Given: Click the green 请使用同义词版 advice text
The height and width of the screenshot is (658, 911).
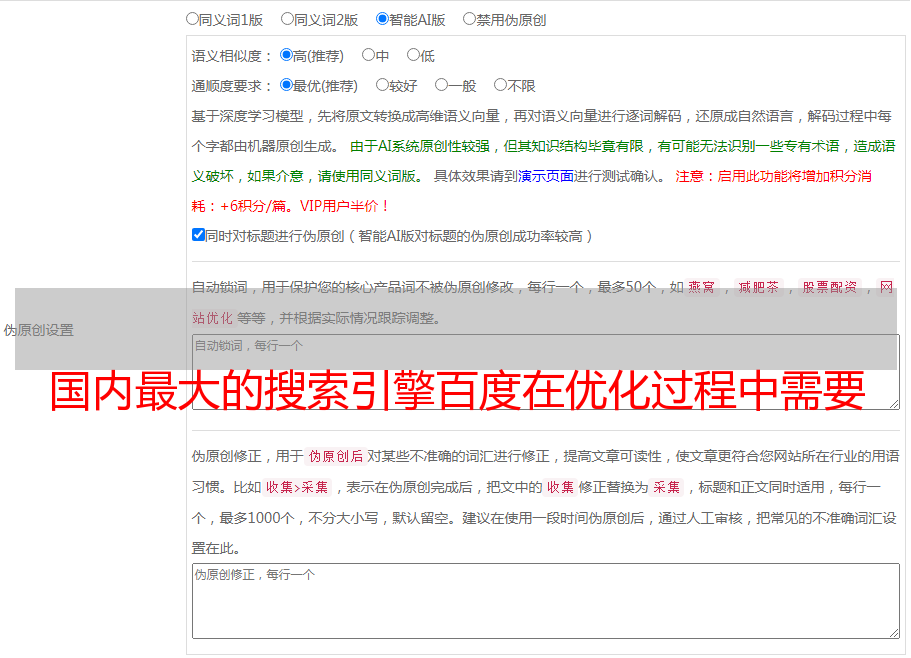Looking at the screenshot, I should click(x=371, y=176).
